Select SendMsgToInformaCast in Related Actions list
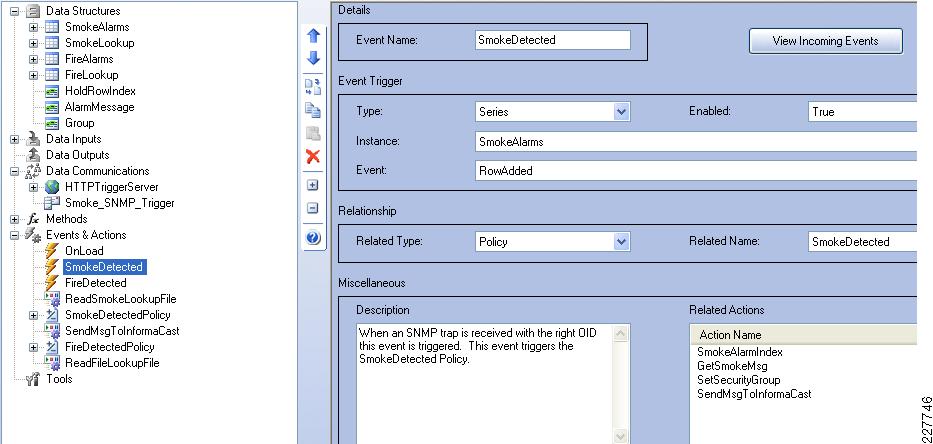 click(x=754, y=394)
